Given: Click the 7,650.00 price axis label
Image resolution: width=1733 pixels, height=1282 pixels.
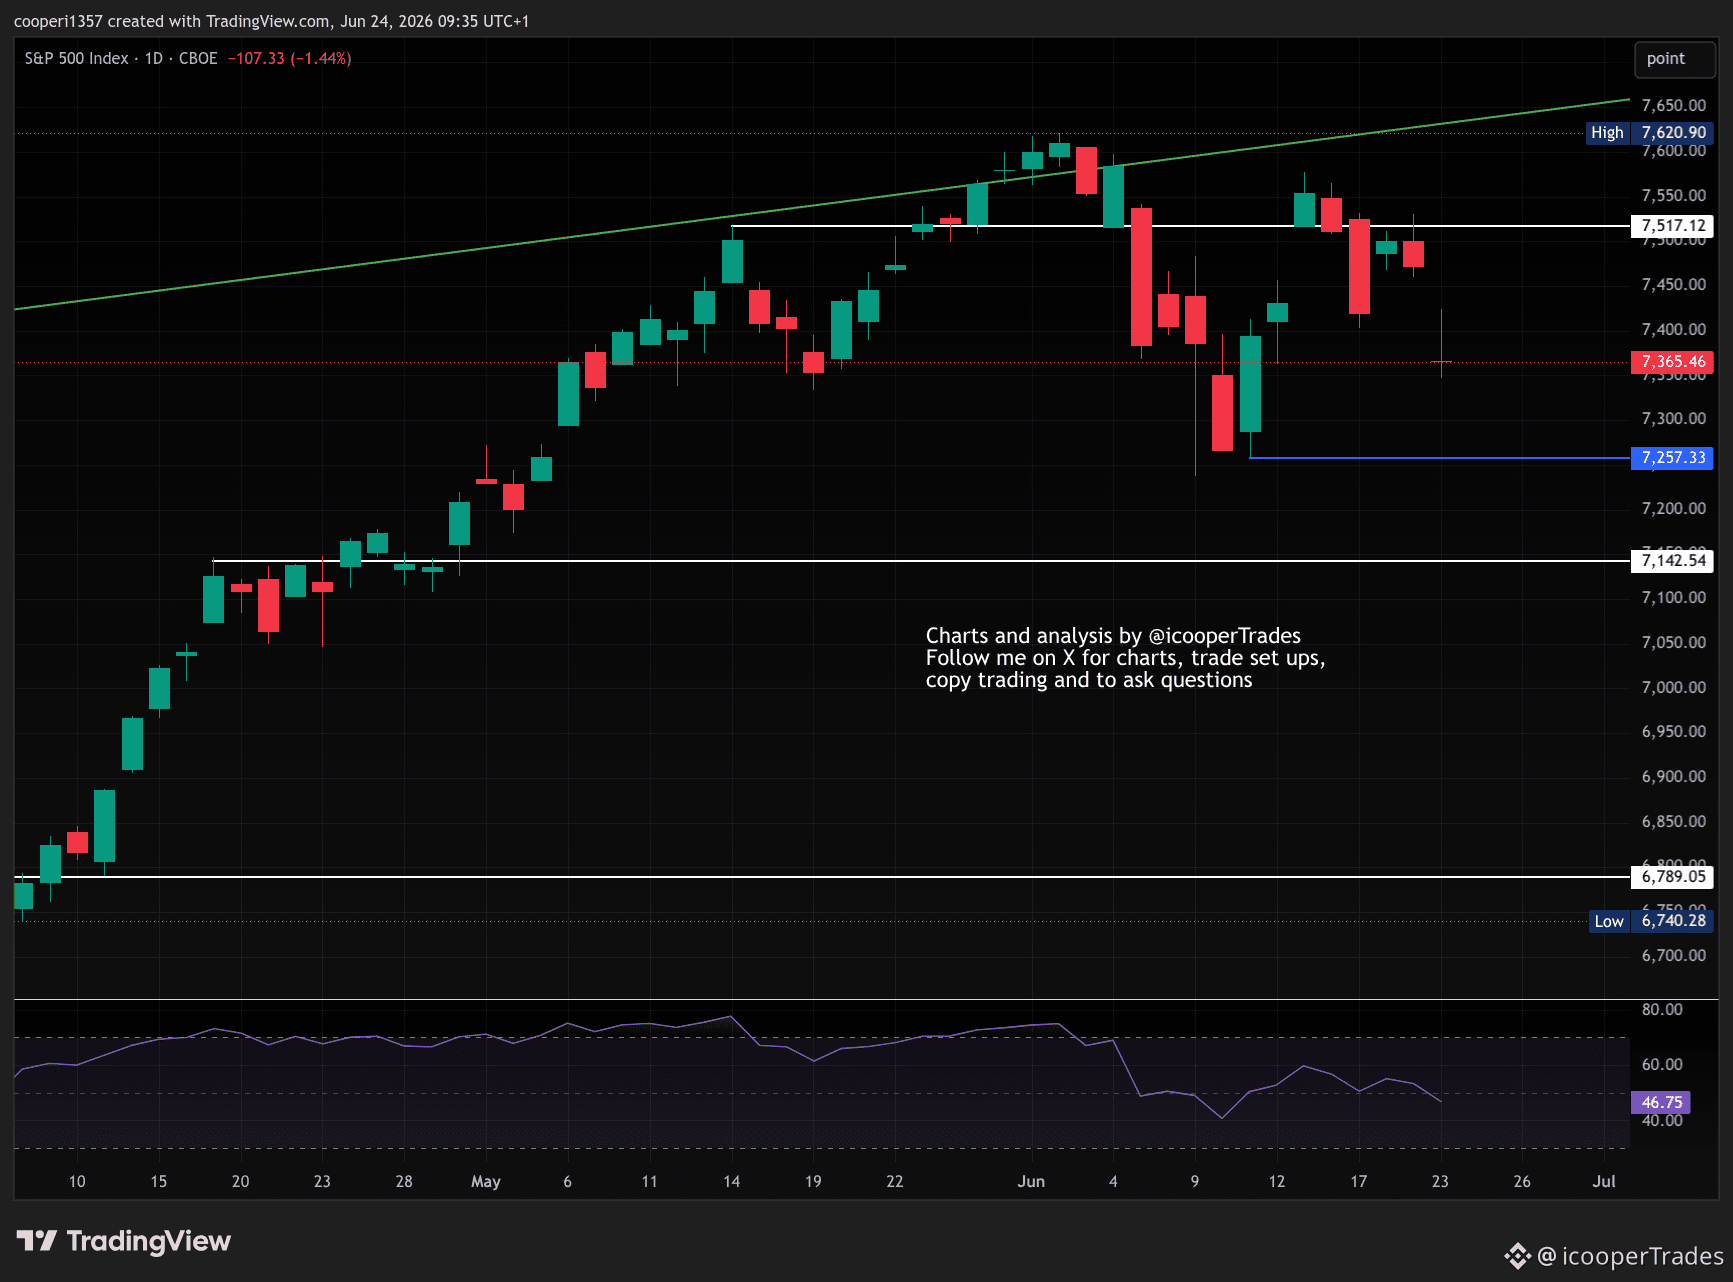Looking at the screenshot, I should click(x=1674, y=105).
